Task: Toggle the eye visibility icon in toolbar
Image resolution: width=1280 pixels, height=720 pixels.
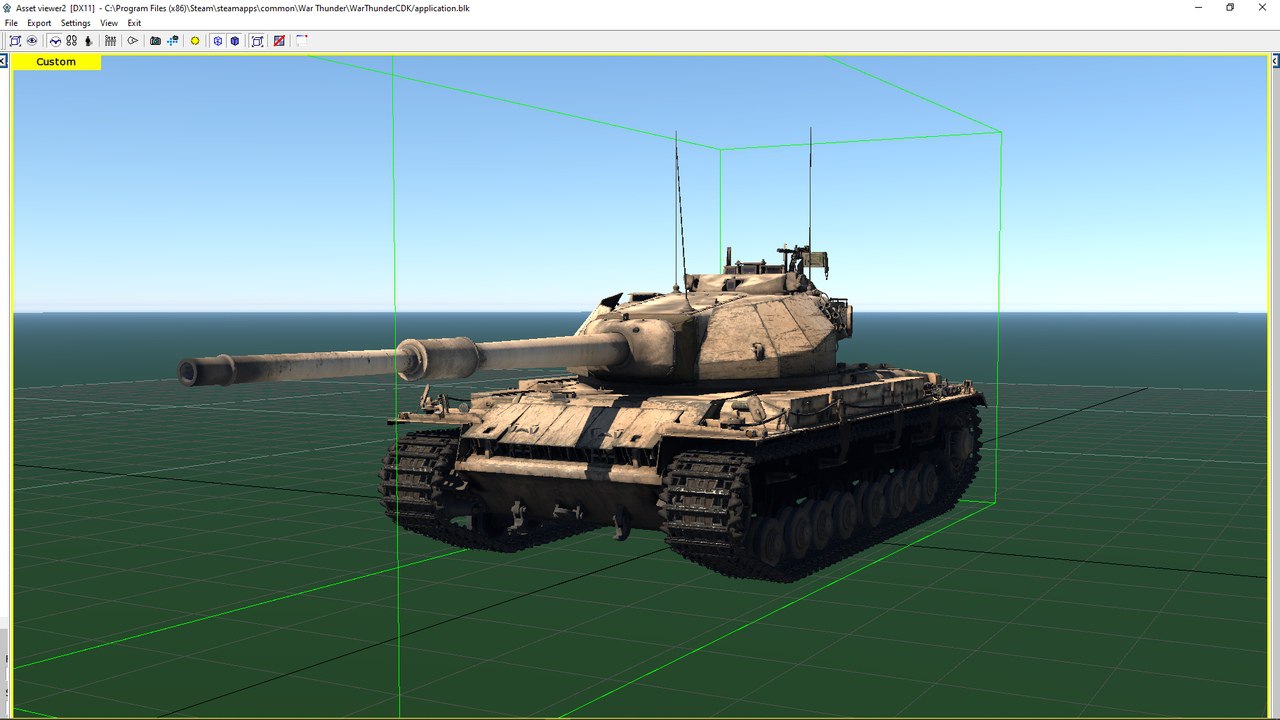Action: tap(32, 41)
